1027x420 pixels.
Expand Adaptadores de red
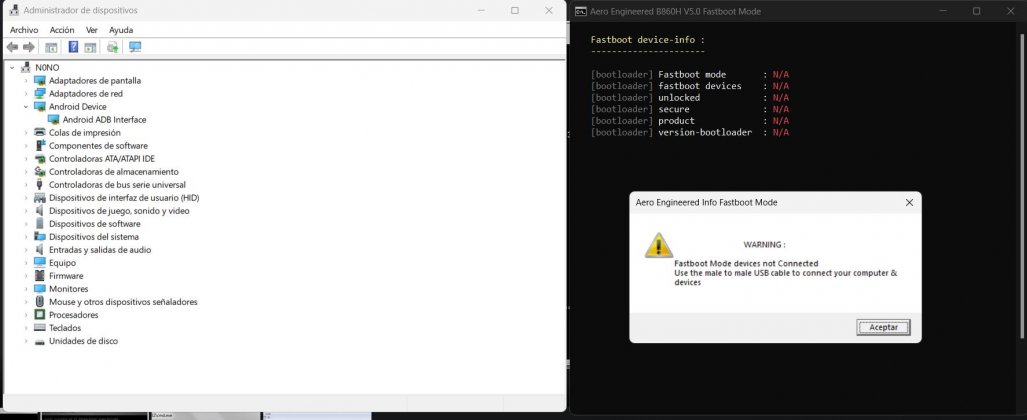click(26, 94)
